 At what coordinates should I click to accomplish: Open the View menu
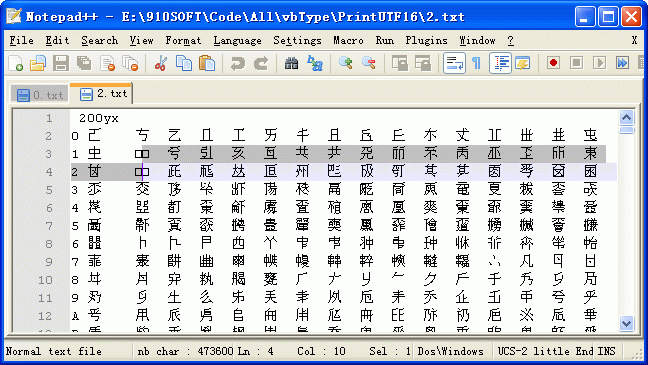[x=142, y=41]
